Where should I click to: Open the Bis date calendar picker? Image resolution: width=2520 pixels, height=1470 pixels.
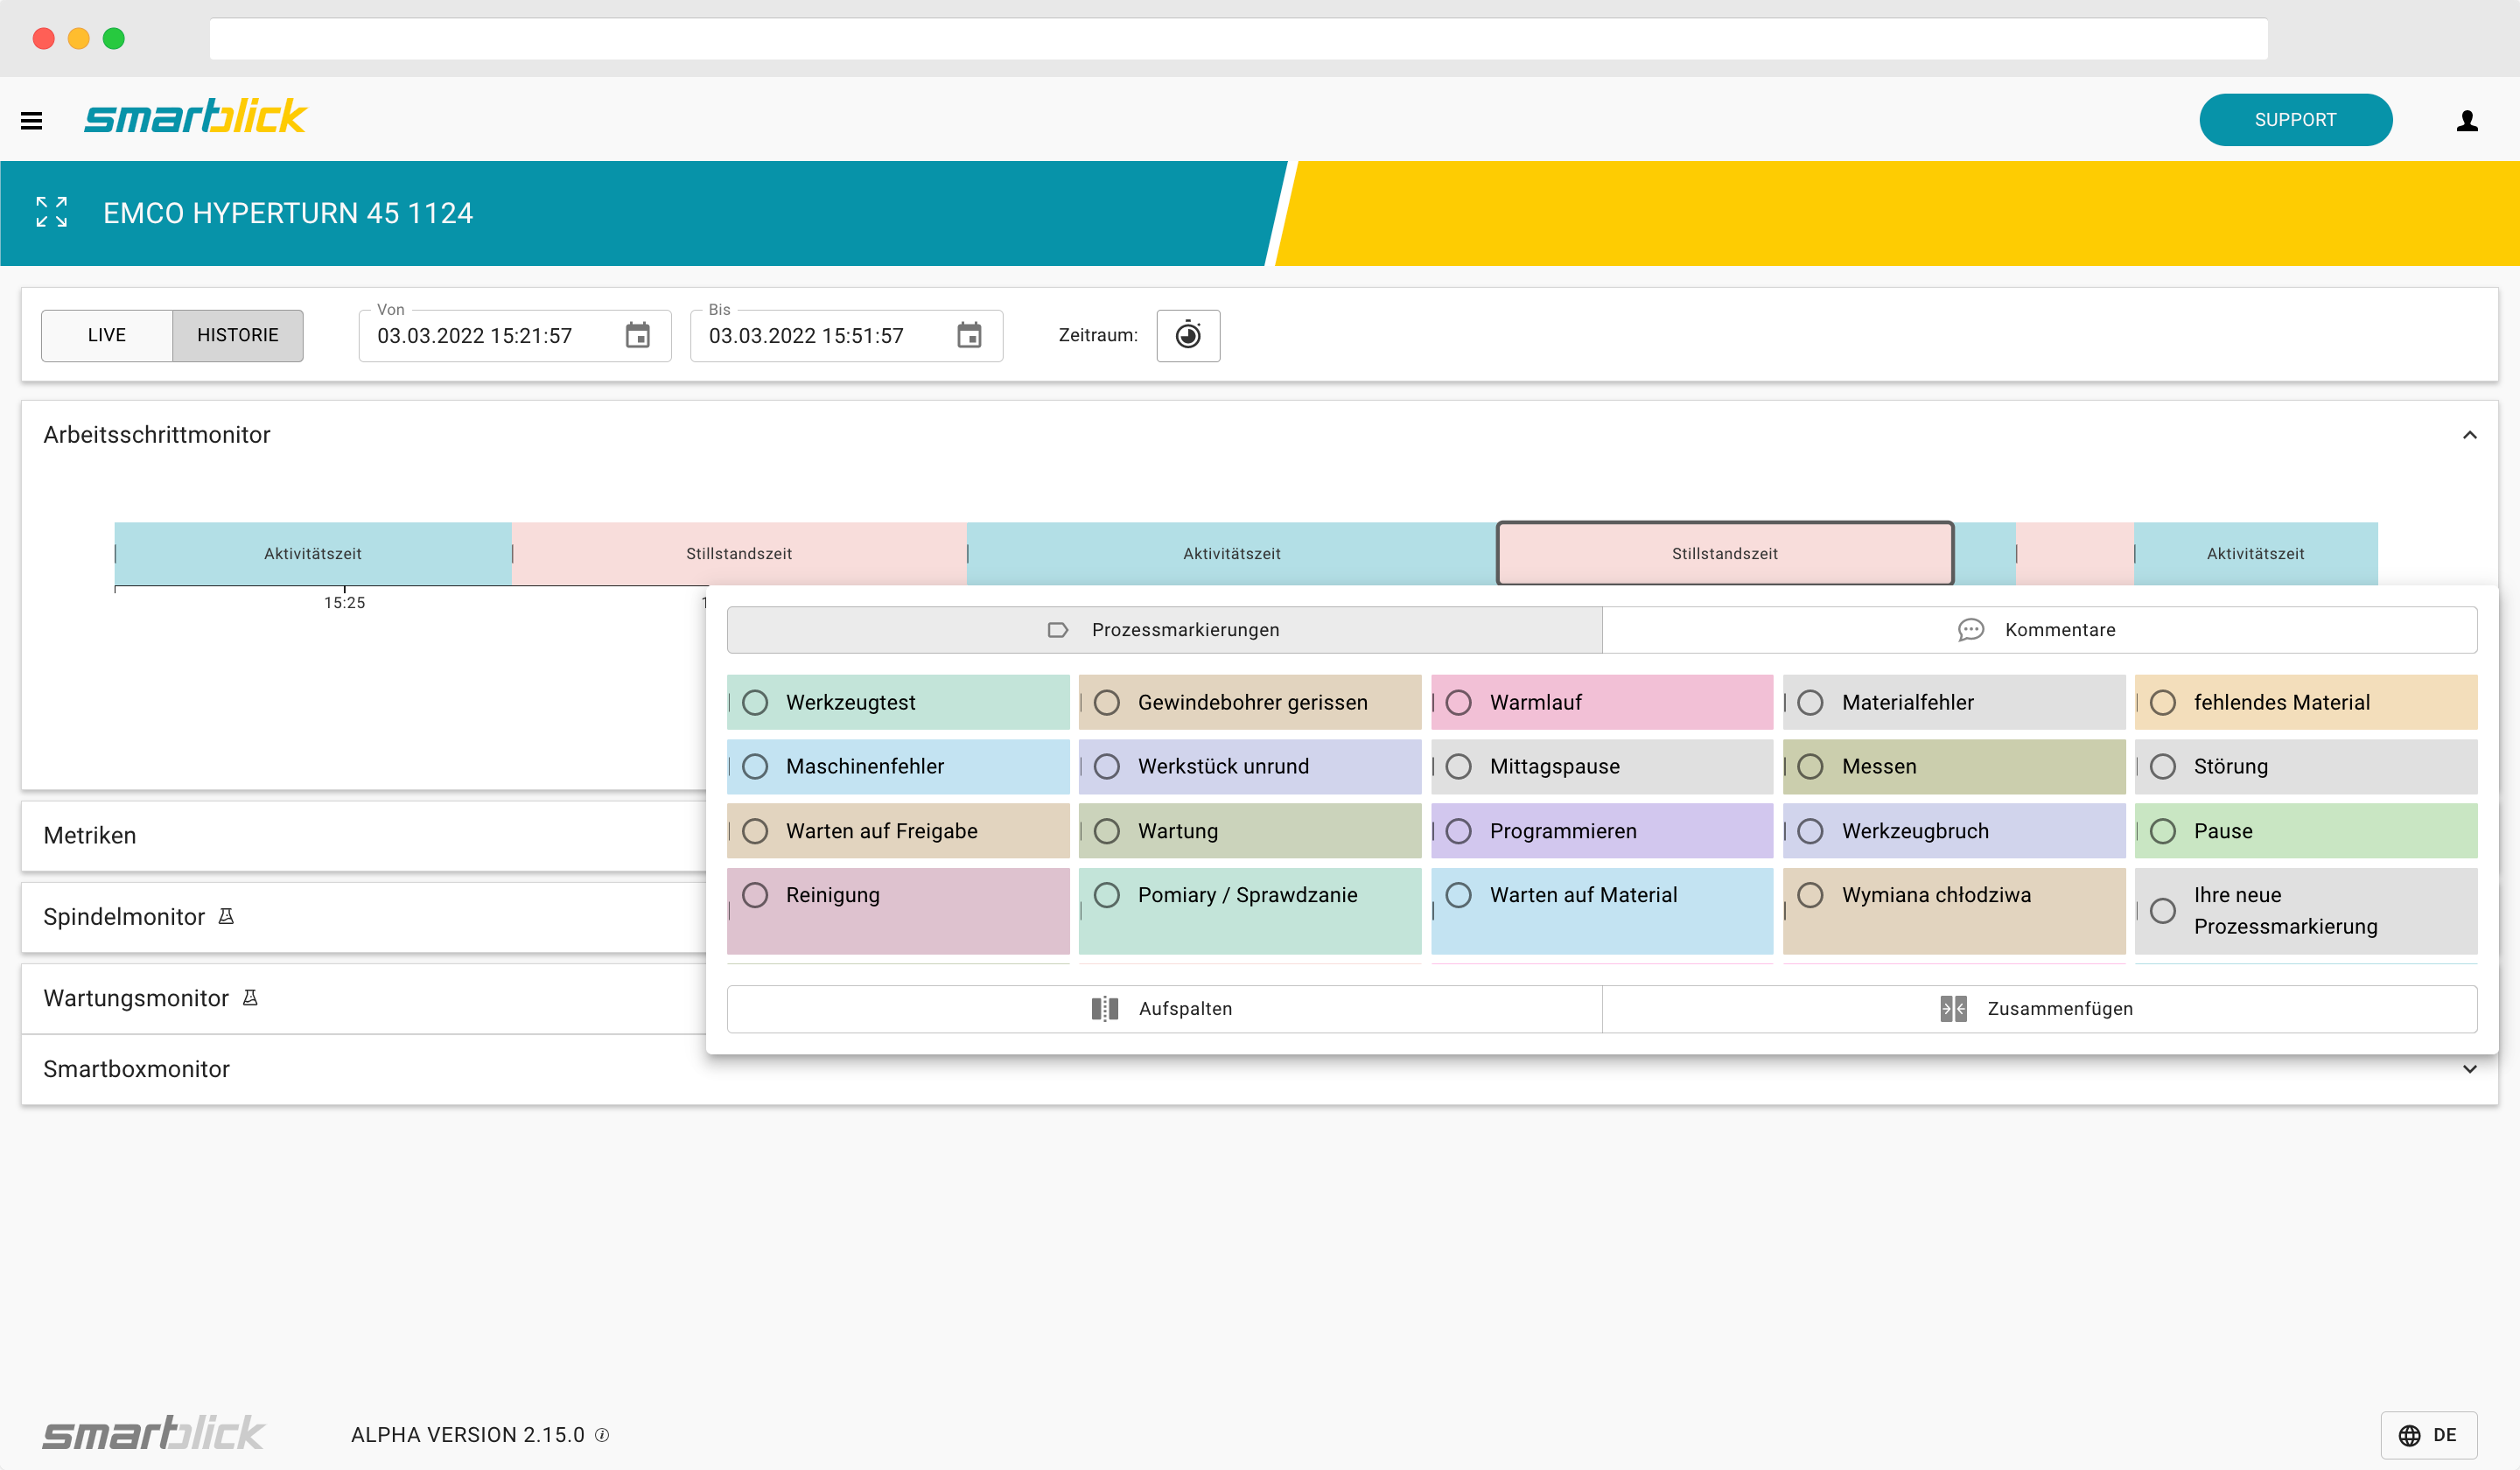[x=969, y=336]
